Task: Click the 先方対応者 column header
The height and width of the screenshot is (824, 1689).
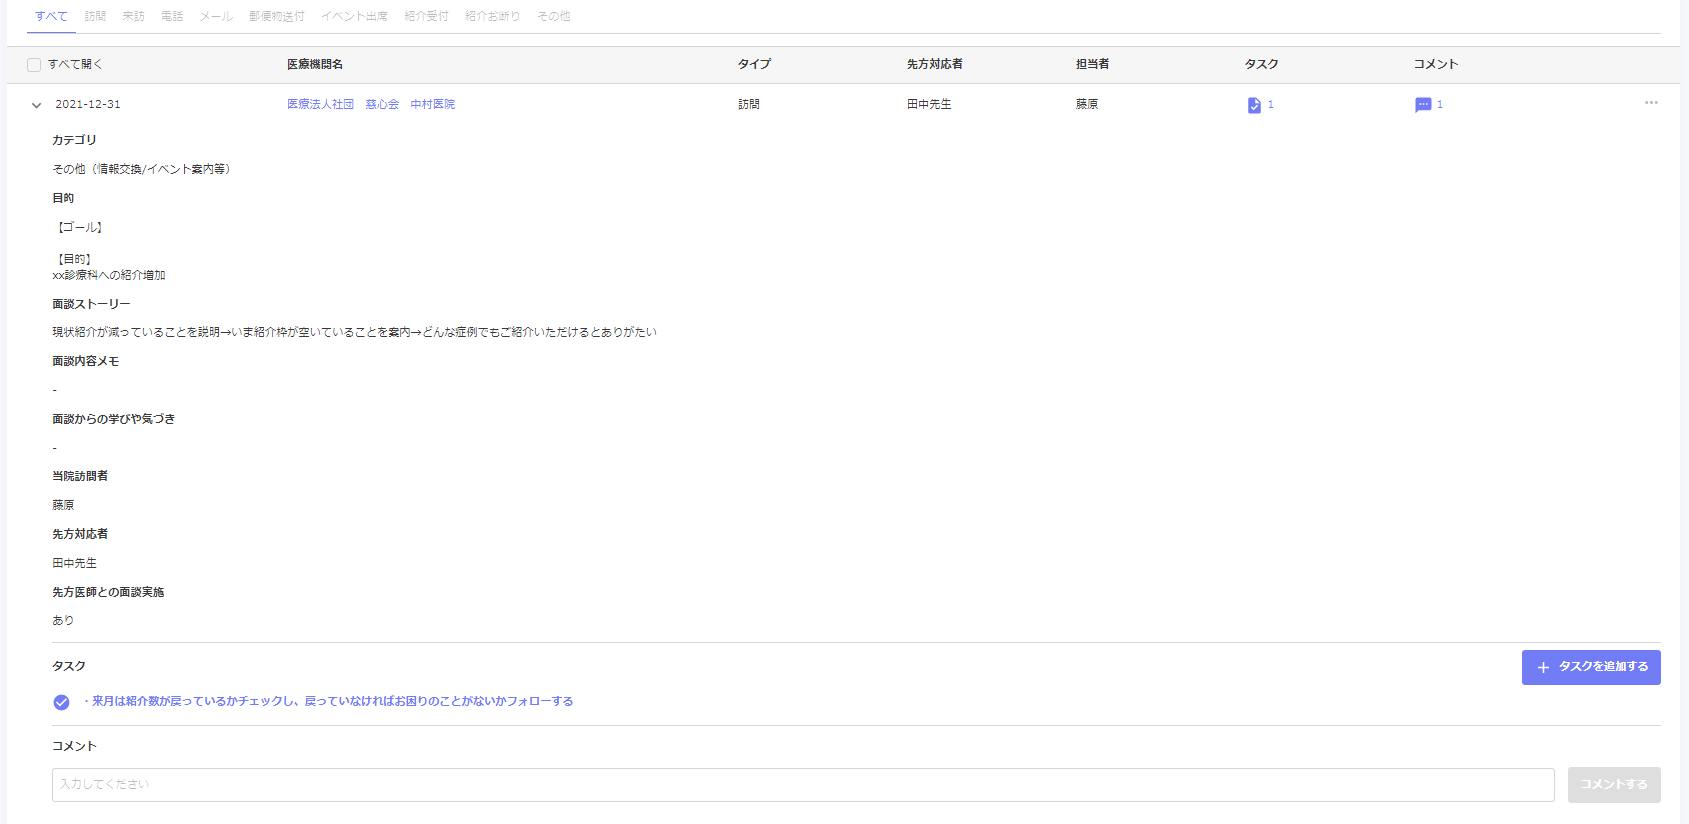Action: click(935, 64)
